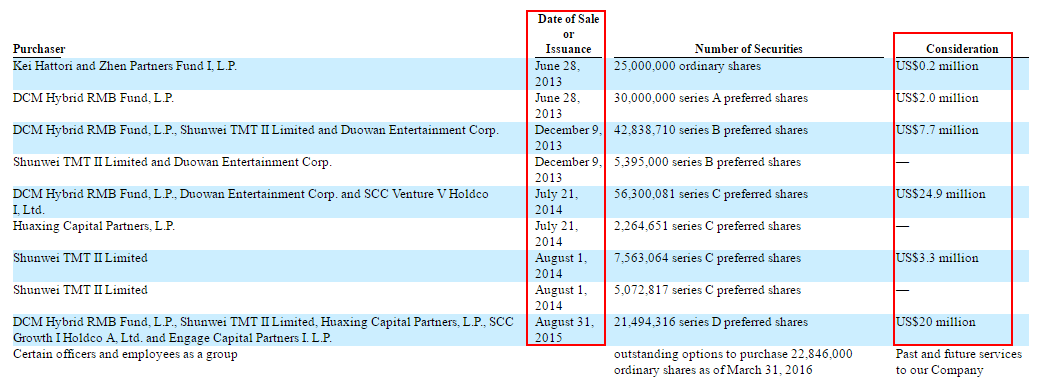This screenshot has width=1055, height=387.
Task: Select 30,000,000 series A preferred shares cell
Action: (x=711, y=98)
